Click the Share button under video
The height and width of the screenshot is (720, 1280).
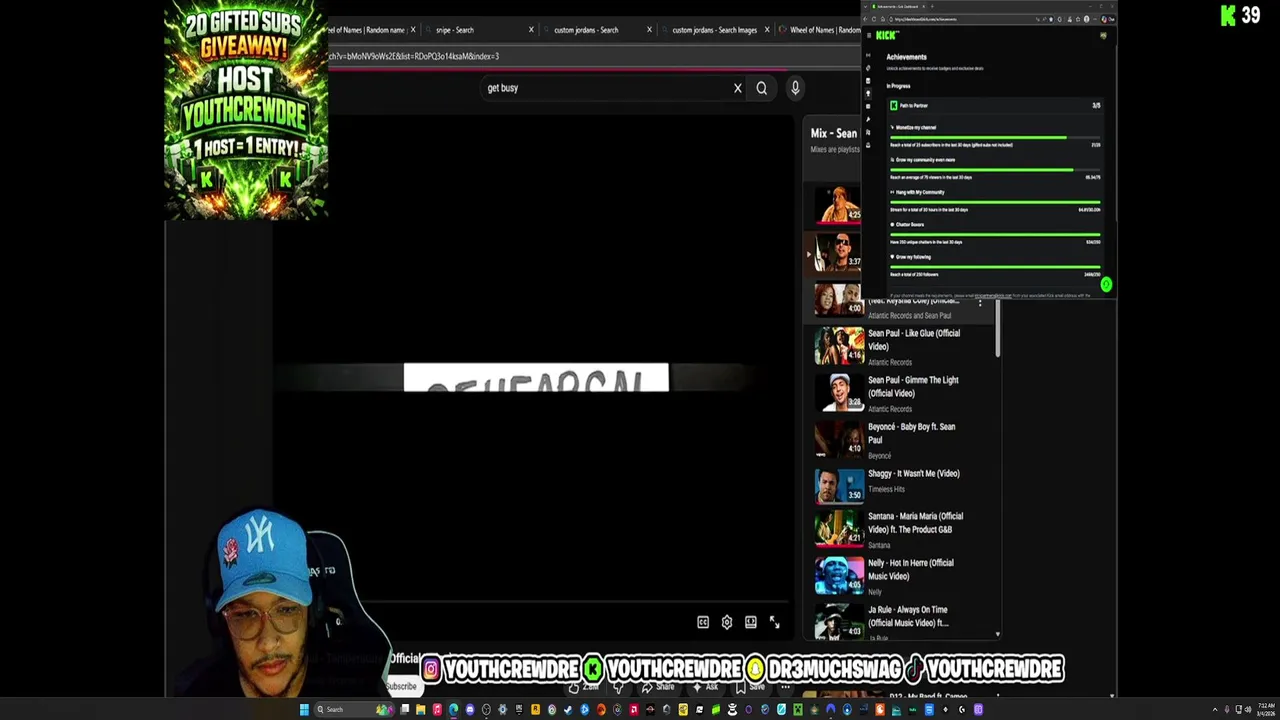point(658,687)
